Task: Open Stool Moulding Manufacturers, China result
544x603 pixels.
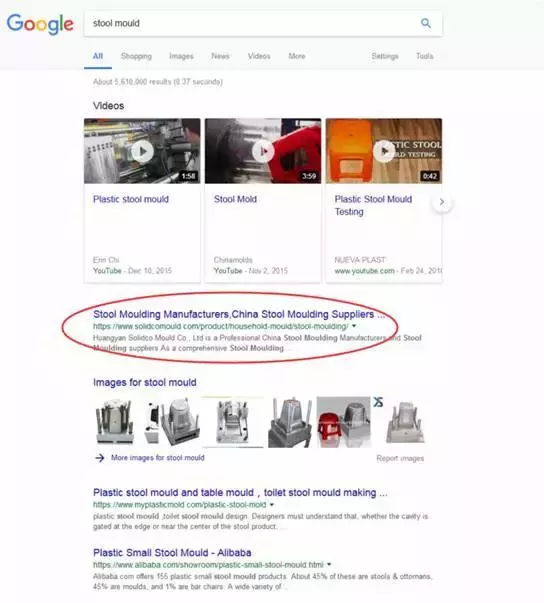Action: click(x=239, y=314)
